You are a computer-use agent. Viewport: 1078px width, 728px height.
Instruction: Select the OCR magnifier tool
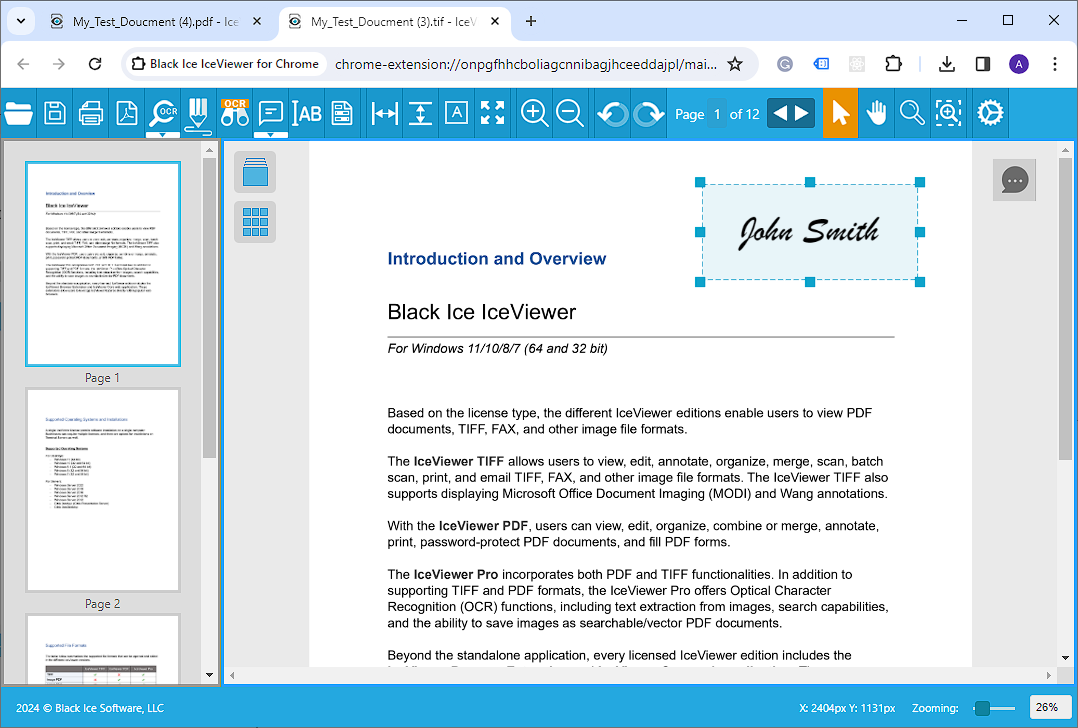[164, 113]
